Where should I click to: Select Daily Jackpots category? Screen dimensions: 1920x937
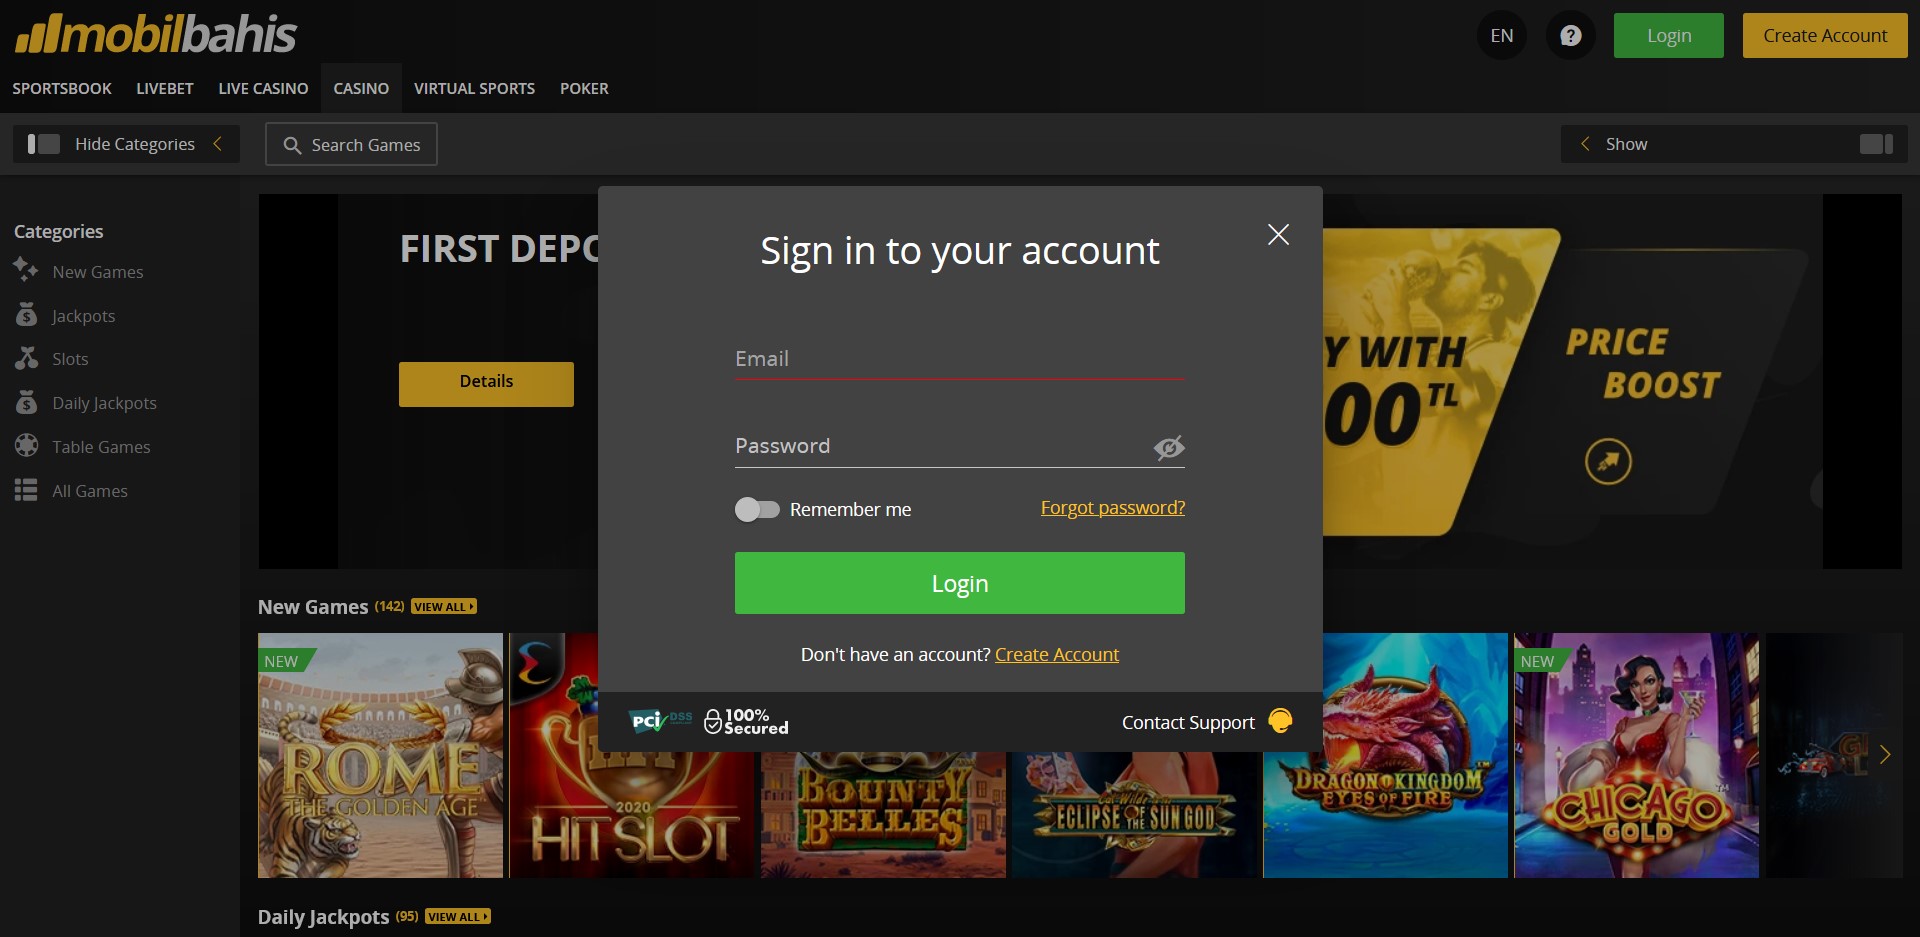click(104, 403)
